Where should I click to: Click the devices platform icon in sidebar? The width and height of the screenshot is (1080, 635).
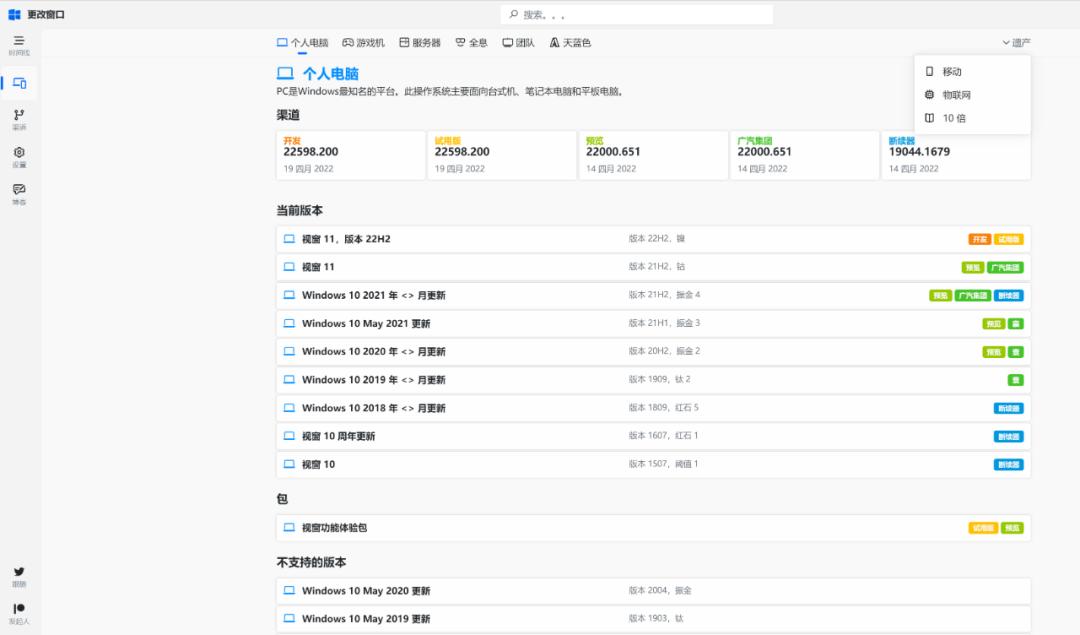point(19,83)
